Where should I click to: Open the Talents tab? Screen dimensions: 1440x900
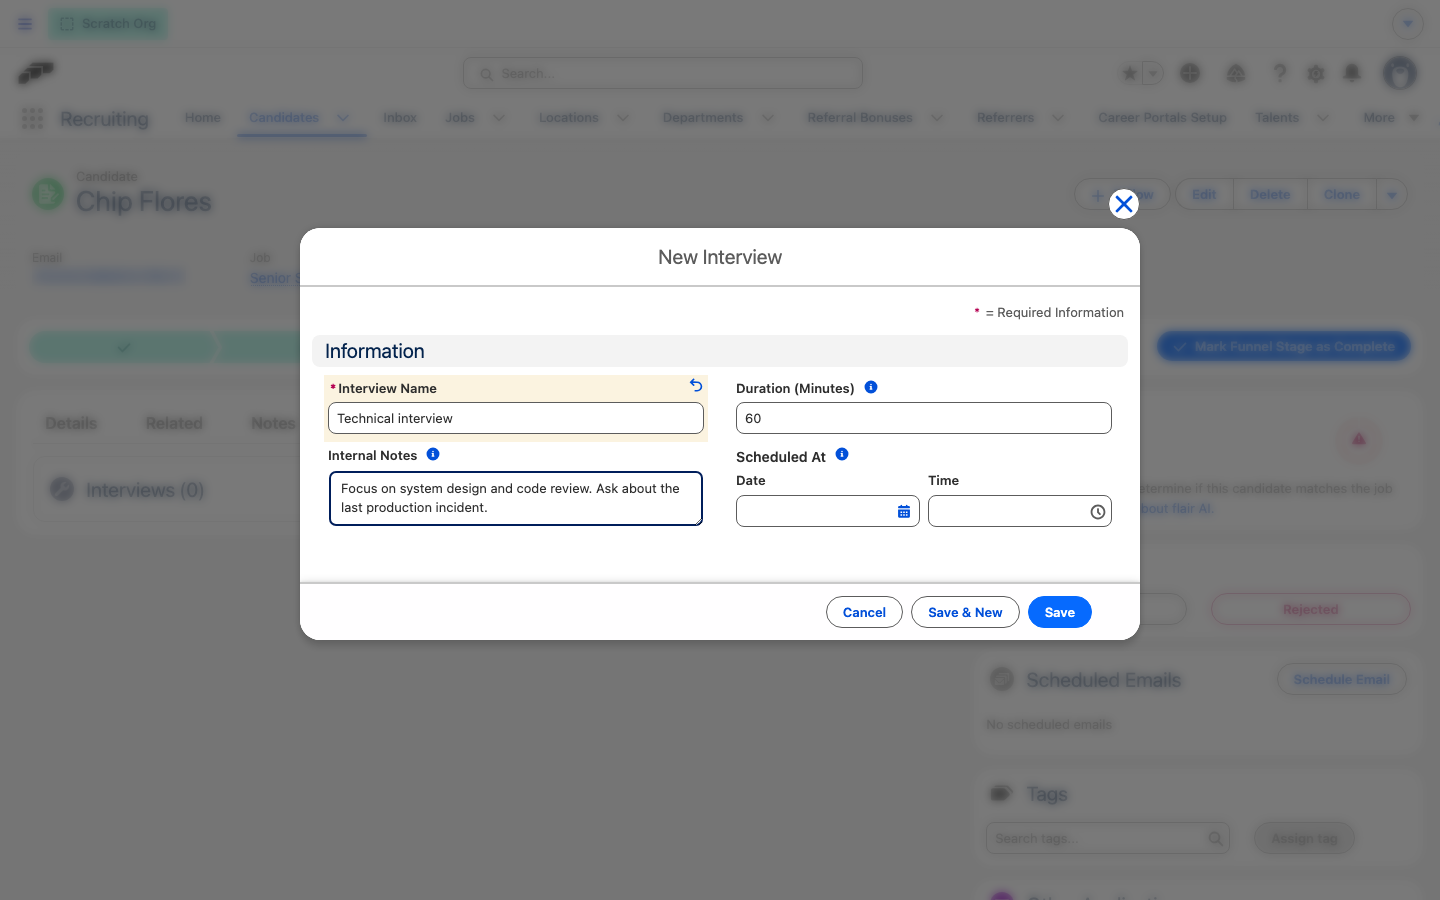click(x=1277, y=118)
